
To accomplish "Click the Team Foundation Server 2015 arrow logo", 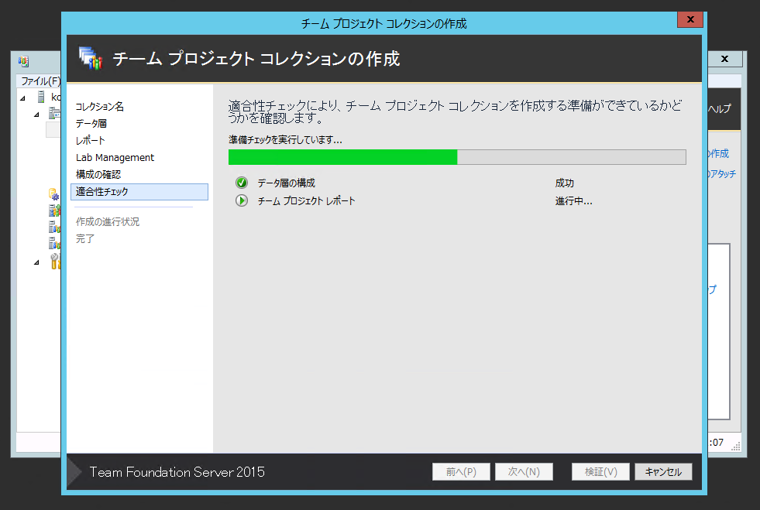I will click(74, 472).
